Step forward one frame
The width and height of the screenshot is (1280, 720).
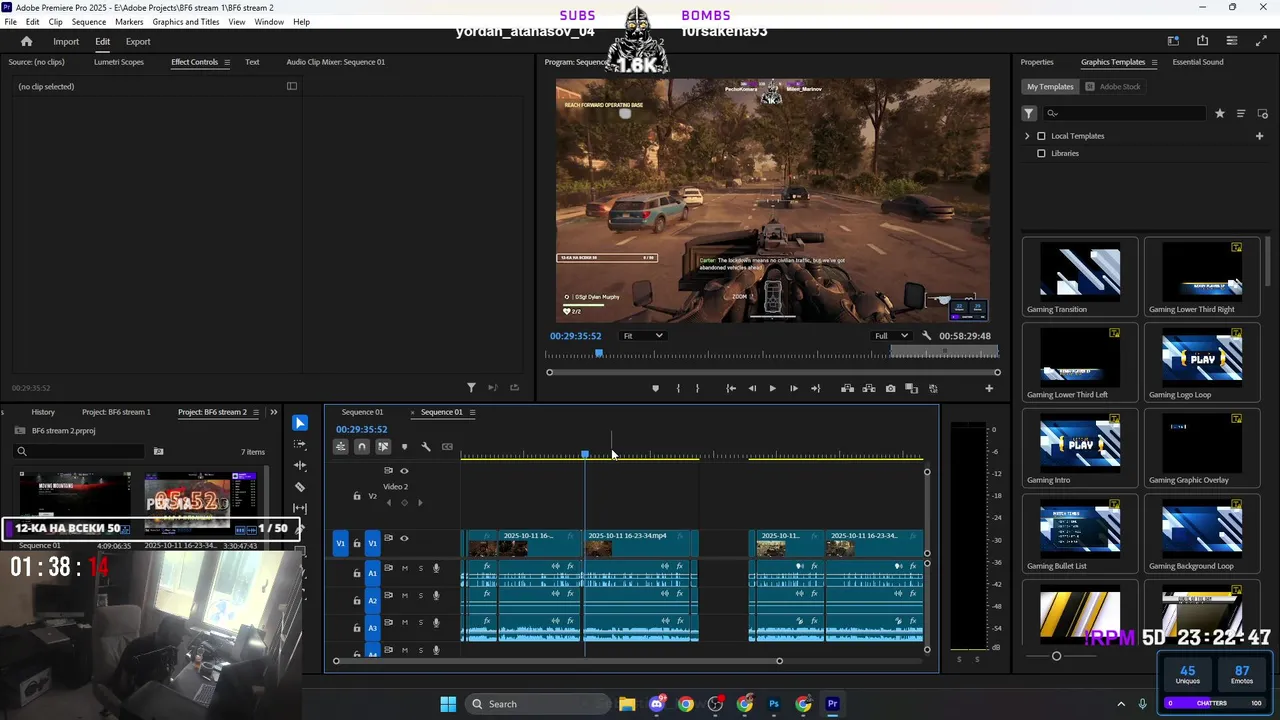tap(794, 388)
